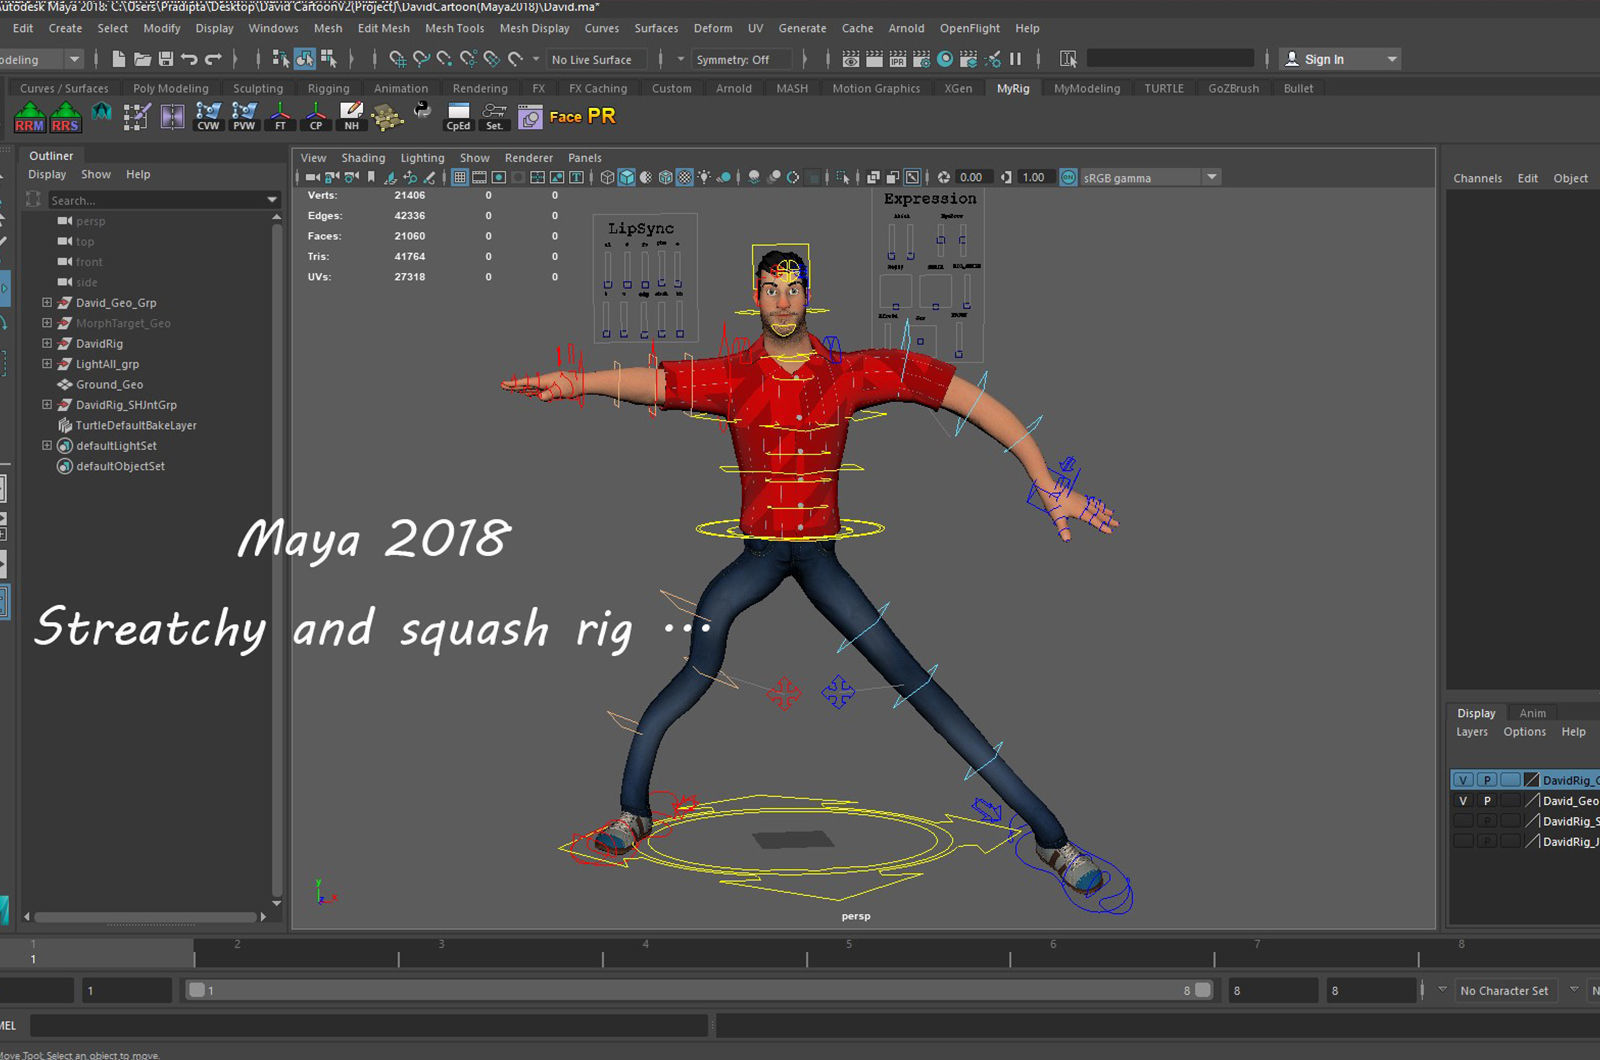
Task: Open Layers menu in layer editor
Action: coord(1471,732)
